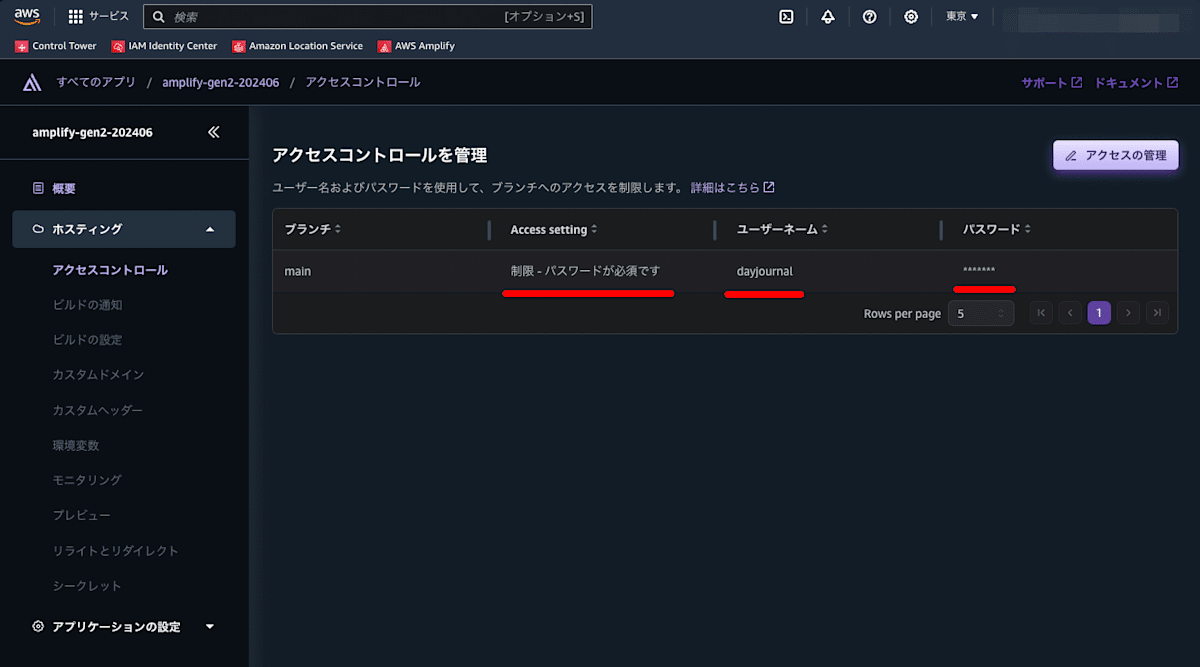This screenshot has width=1200, height=667.
Task: Select アクセスコントロール in the sidebar
Action: 110,270
